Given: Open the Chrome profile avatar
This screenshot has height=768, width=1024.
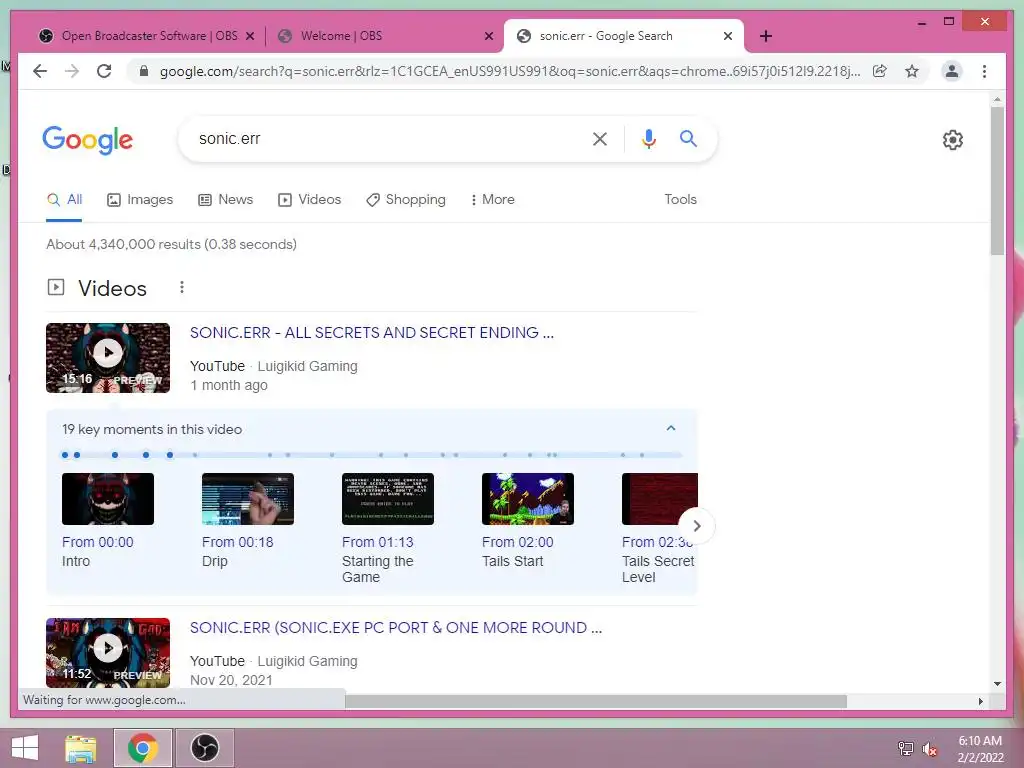Looking at the screenshot, I should pos(952,71).
